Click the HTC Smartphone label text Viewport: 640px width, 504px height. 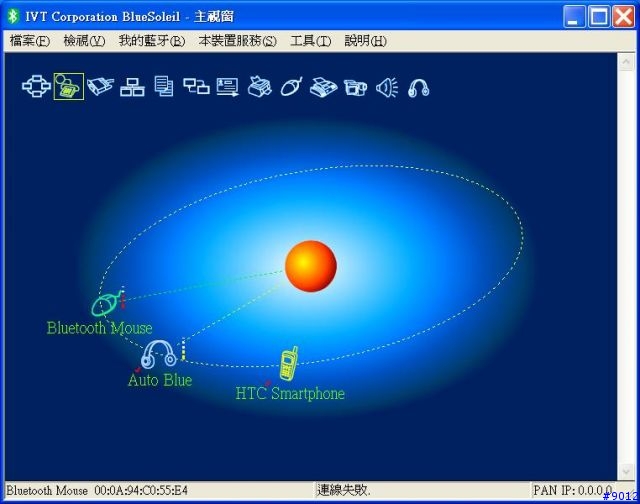point(290,393)
